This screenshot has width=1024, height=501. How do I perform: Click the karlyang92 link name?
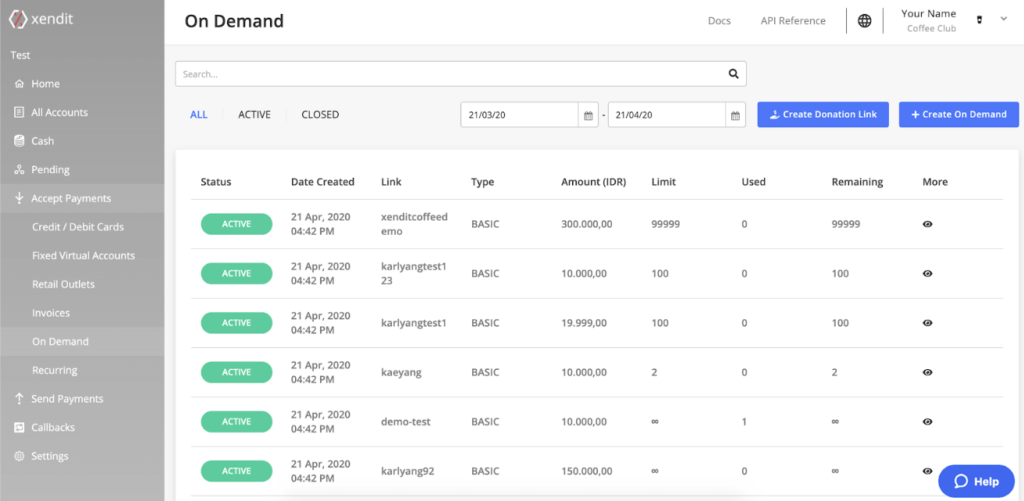408,471
